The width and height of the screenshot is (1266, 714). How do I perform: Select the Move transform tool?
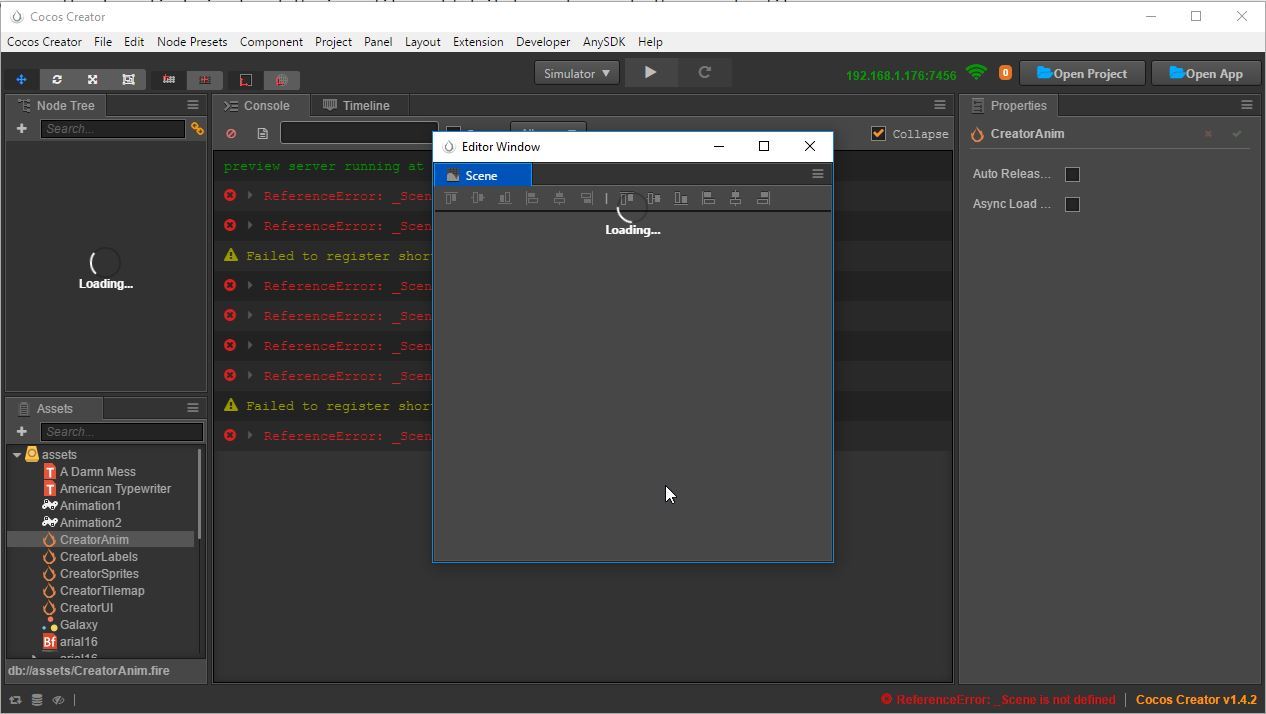pyautogui.click(x=21, y=79)
